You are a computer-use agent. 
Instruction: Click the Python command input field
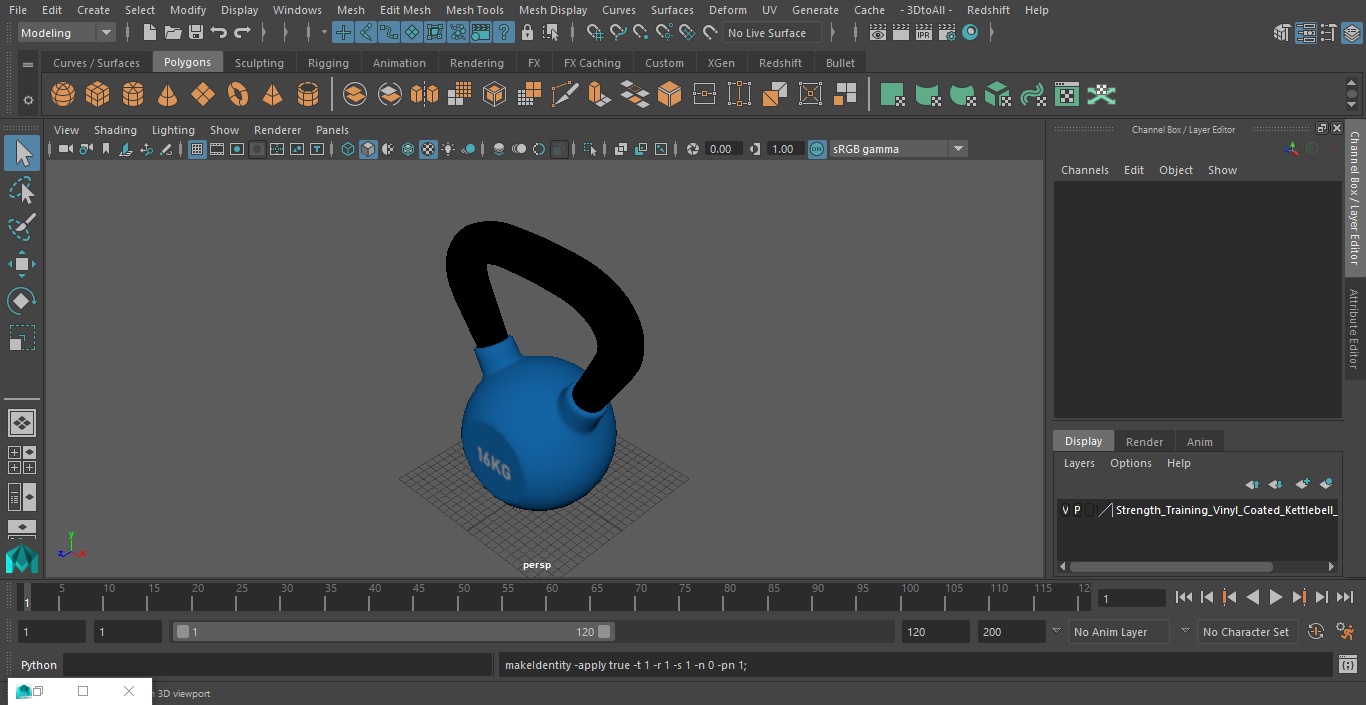pos(279,665)
